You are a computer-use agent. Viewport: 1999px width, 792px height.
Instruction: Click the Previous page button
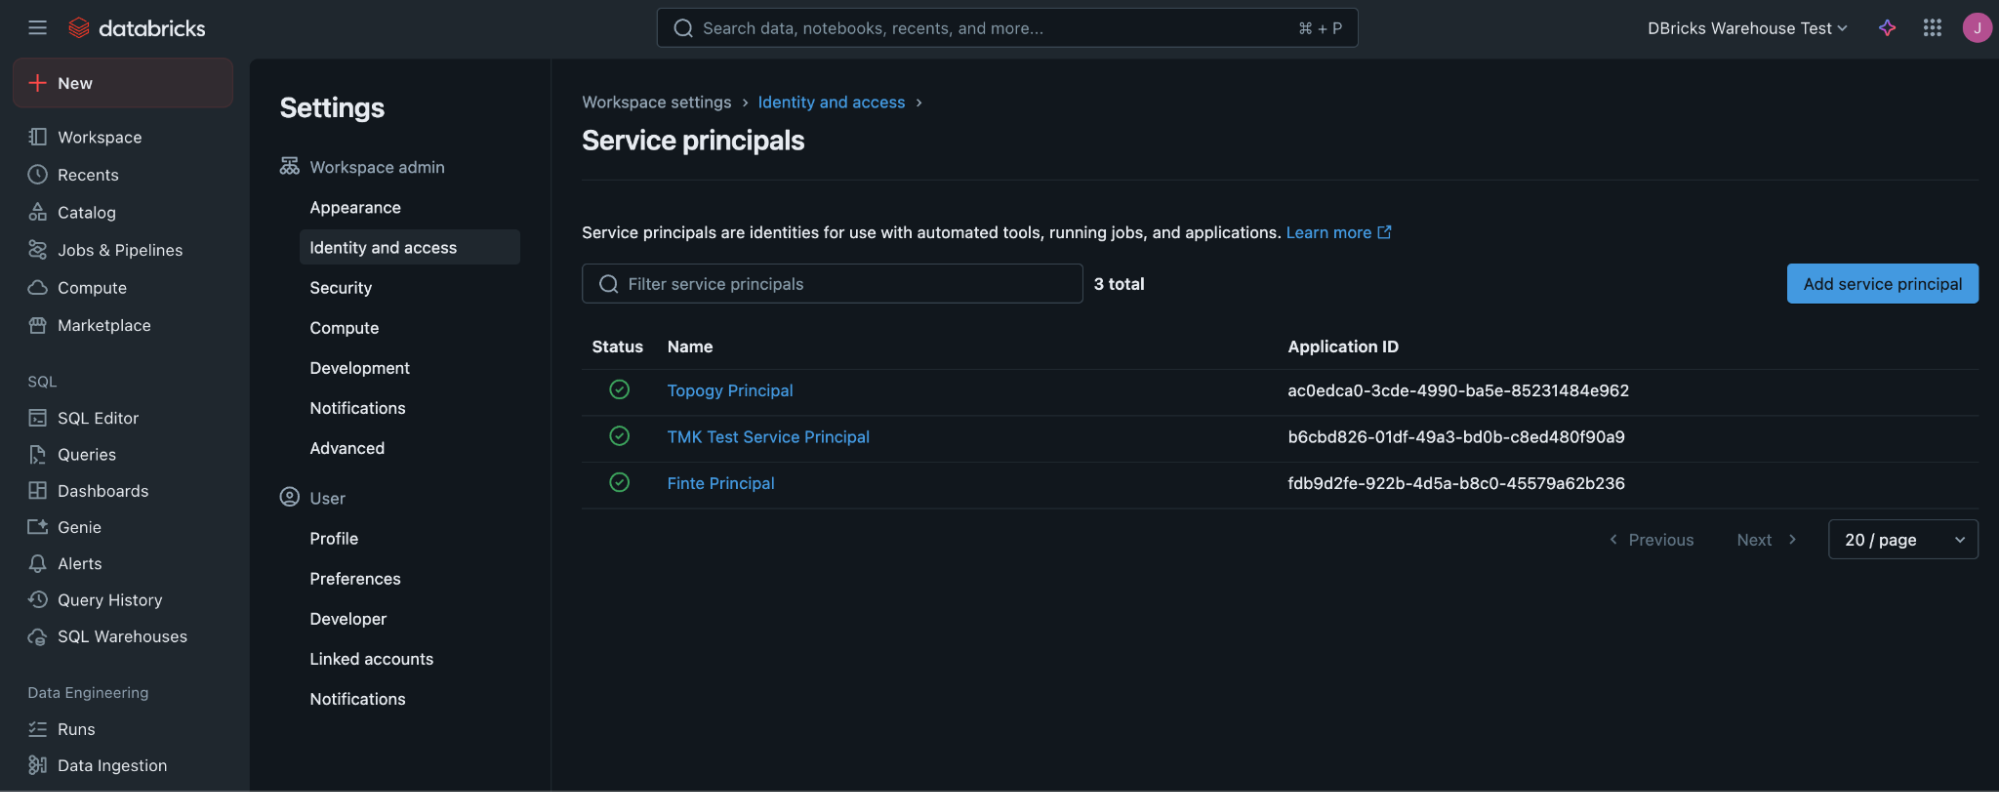1651,540
